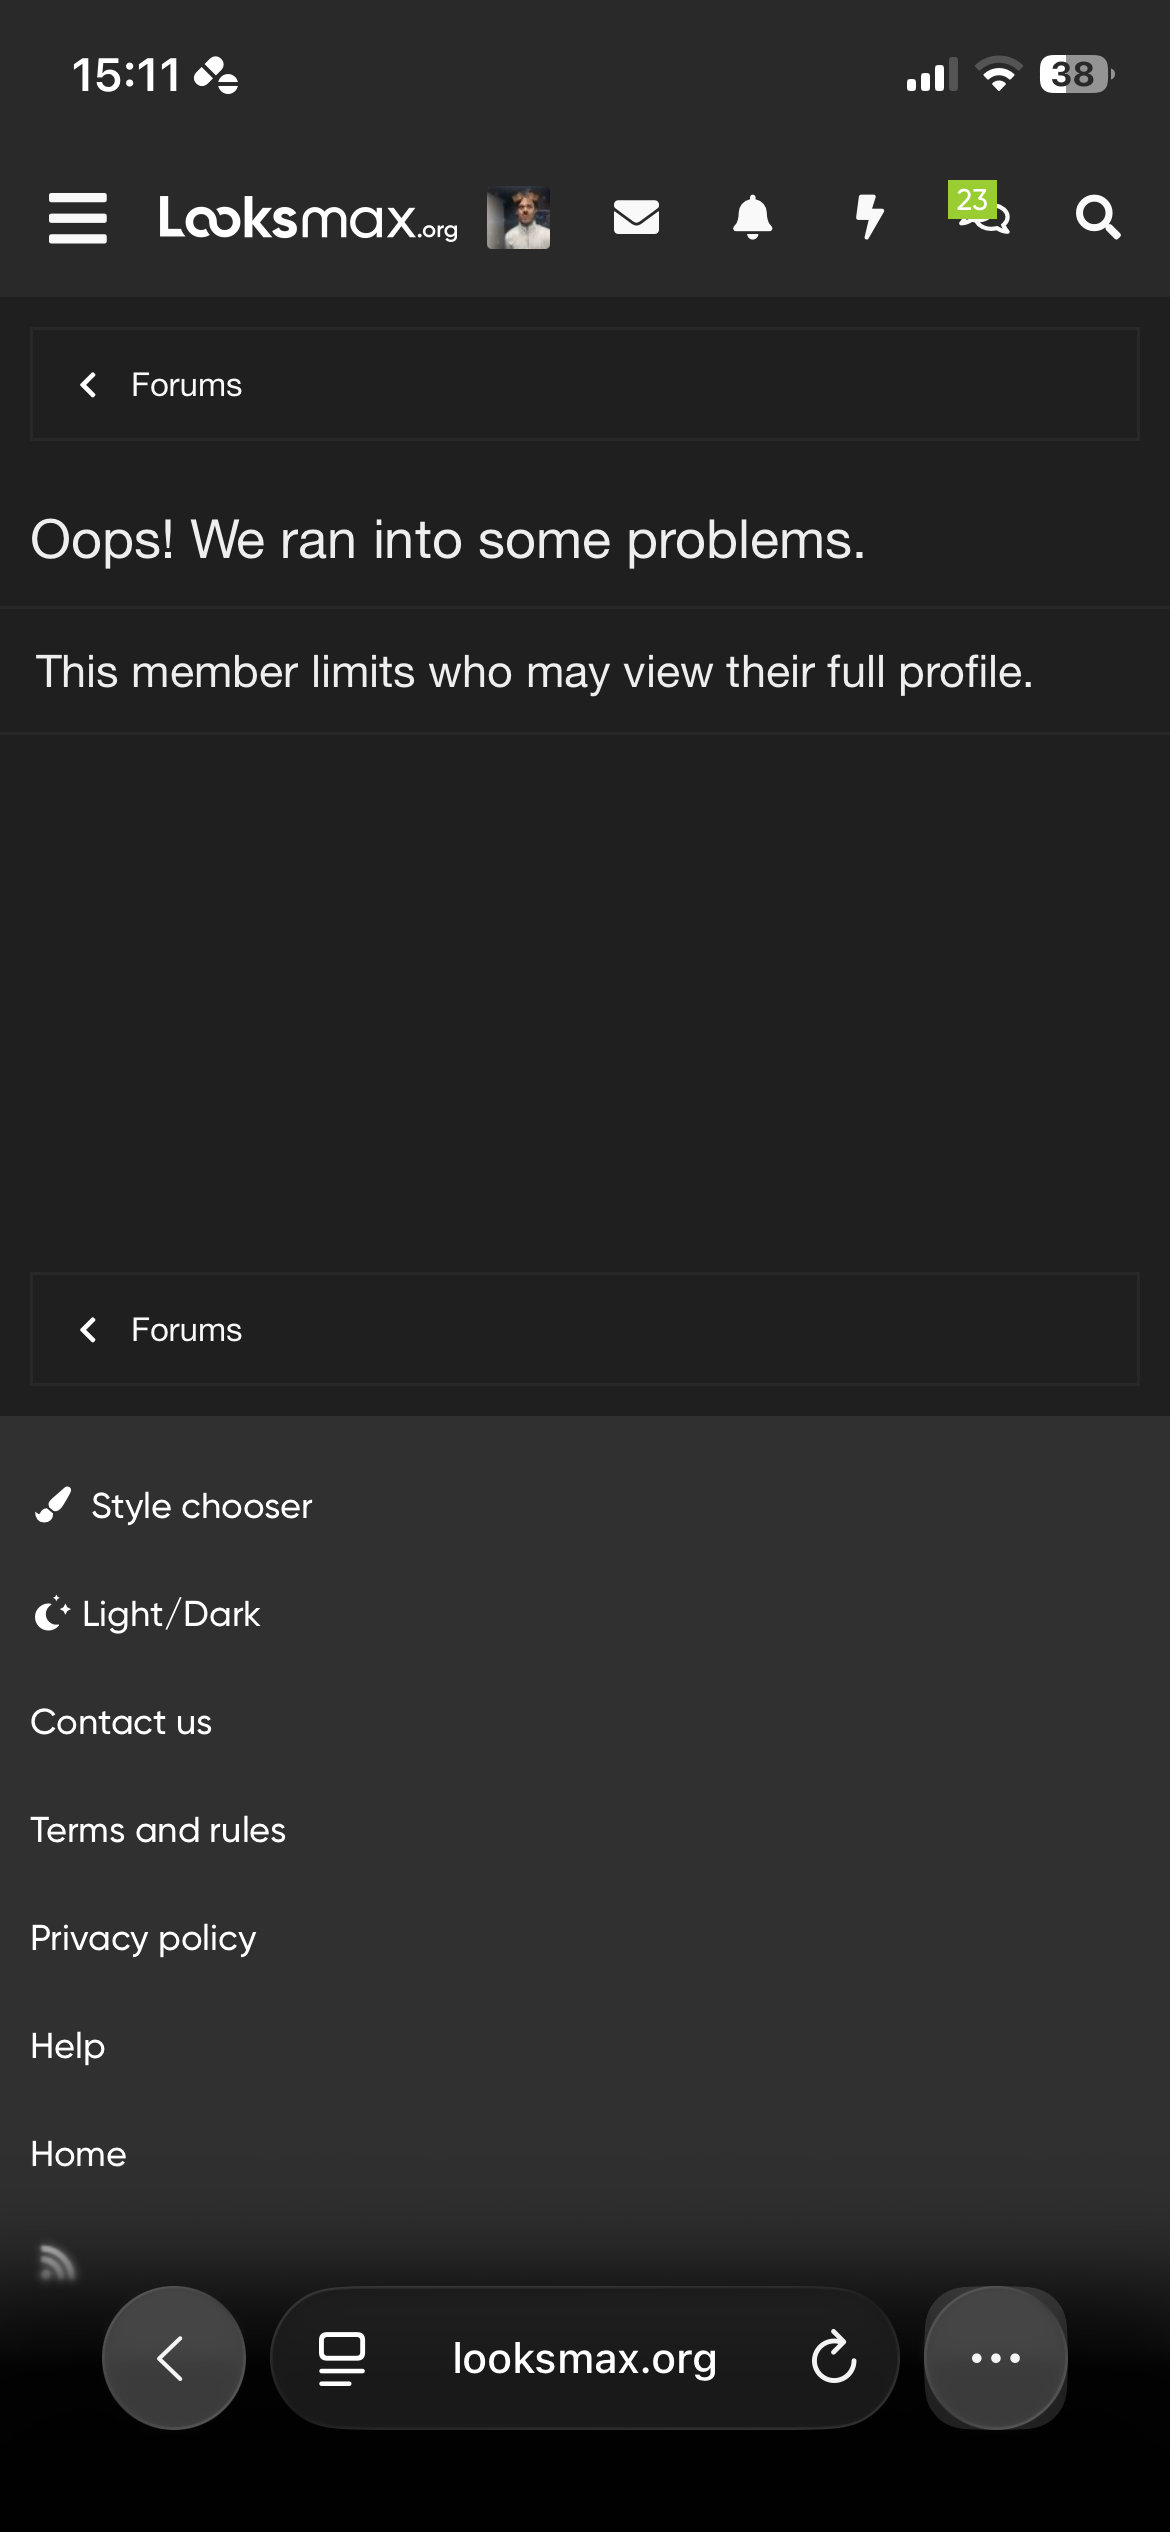Open the Home footer link

click(x=78, y=2154)
